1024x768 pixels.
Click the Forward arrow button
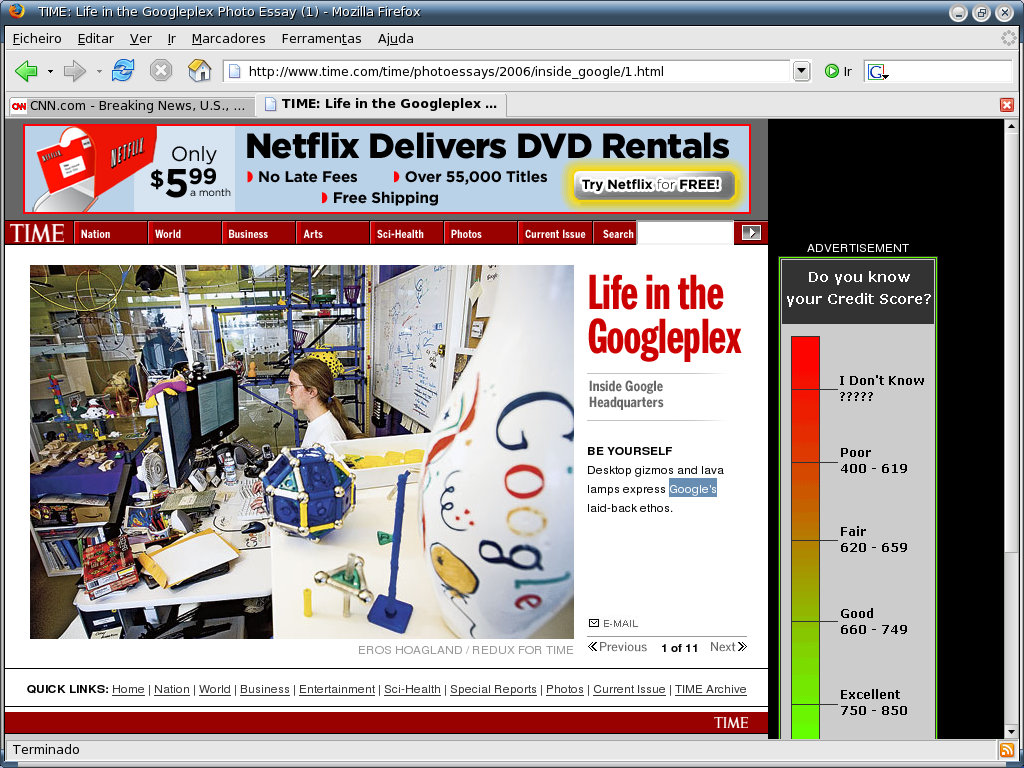tap(74, 71)
